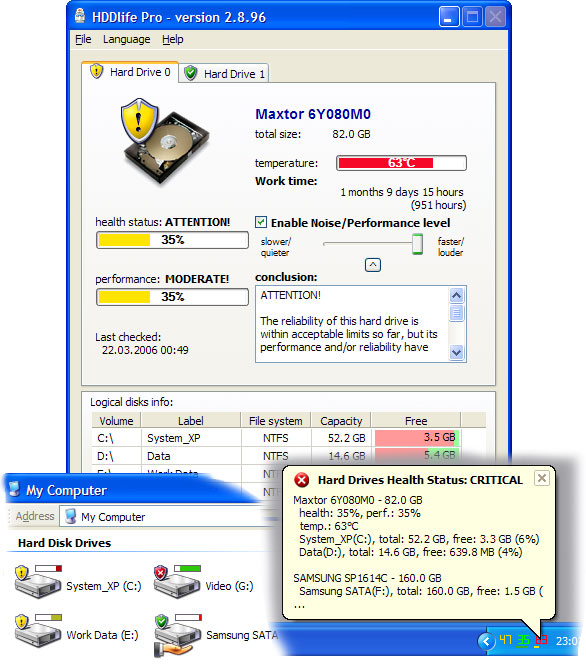This screenshot has height=664, width=586.
Task: Collapse noise level panel with chevron button
Action: point(373,265)
